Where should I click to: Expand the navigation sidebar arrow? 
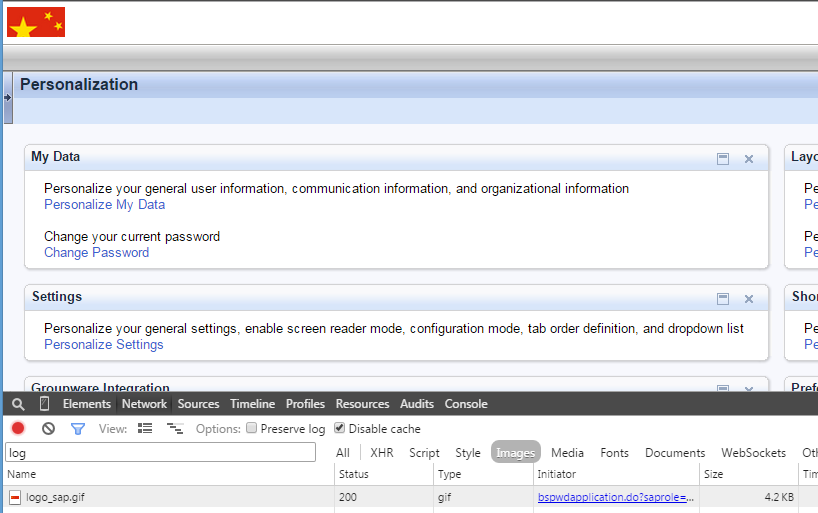(8, 98)
